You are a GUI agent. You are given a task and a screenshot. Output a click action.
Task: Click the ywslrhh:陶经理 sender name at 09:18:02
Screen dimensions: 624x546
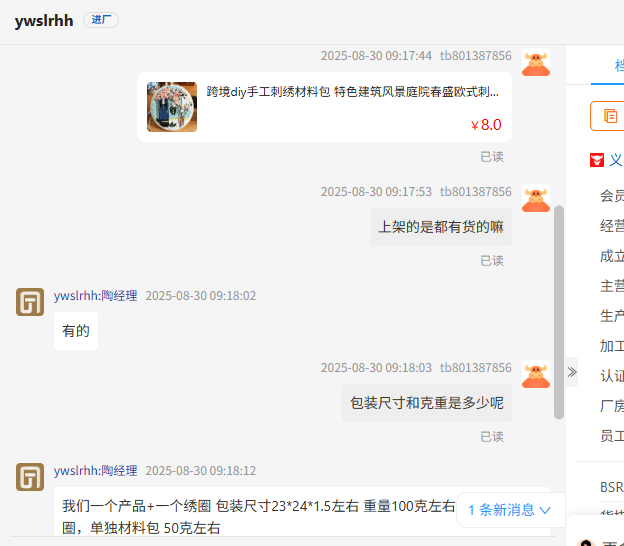(96, 296)
